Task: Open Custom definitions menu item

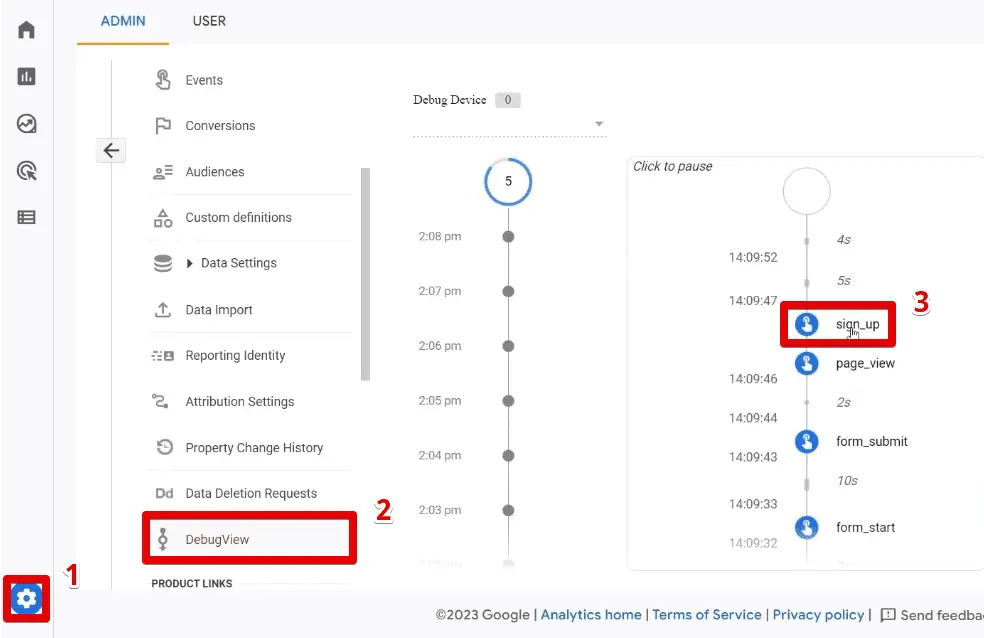Action: tap(238, 217)
